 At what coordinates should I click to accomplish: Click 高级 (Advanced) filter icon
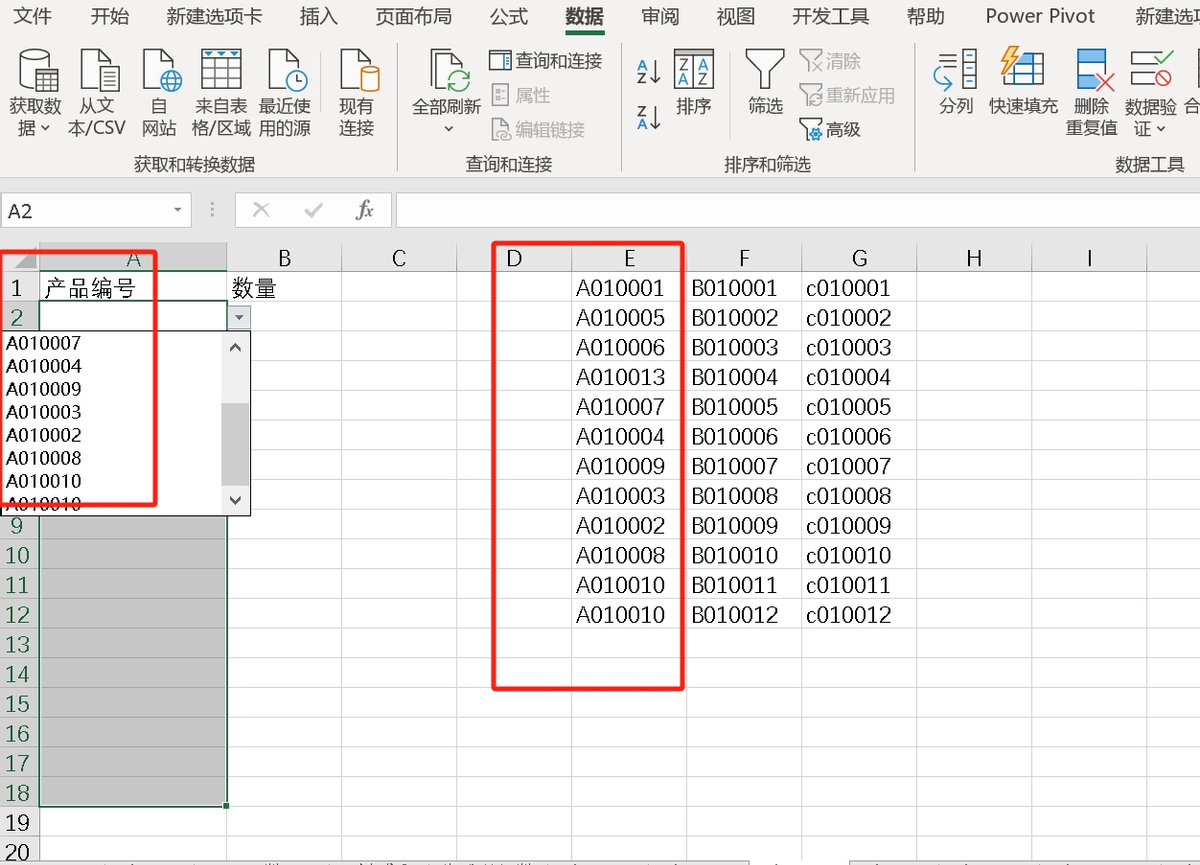tap(830, 129)
